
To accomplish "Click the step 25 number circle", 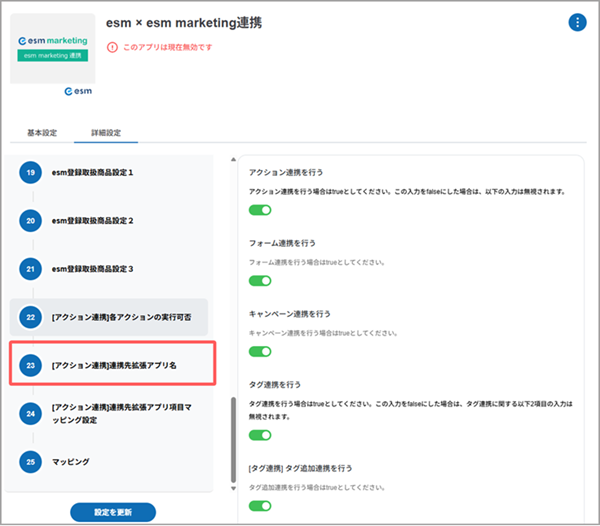I will (x=31, y=461).
